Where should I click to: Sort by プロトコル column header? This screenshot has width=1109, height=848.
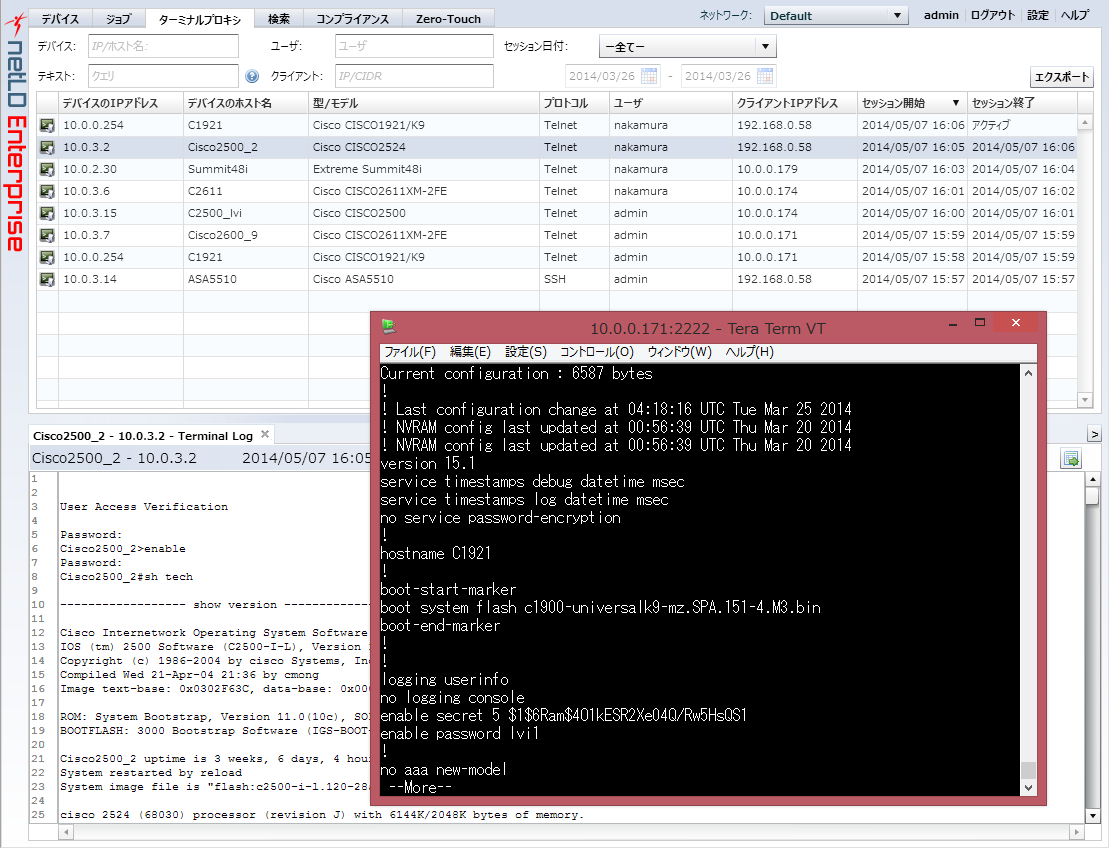click(x=574, y=103)
